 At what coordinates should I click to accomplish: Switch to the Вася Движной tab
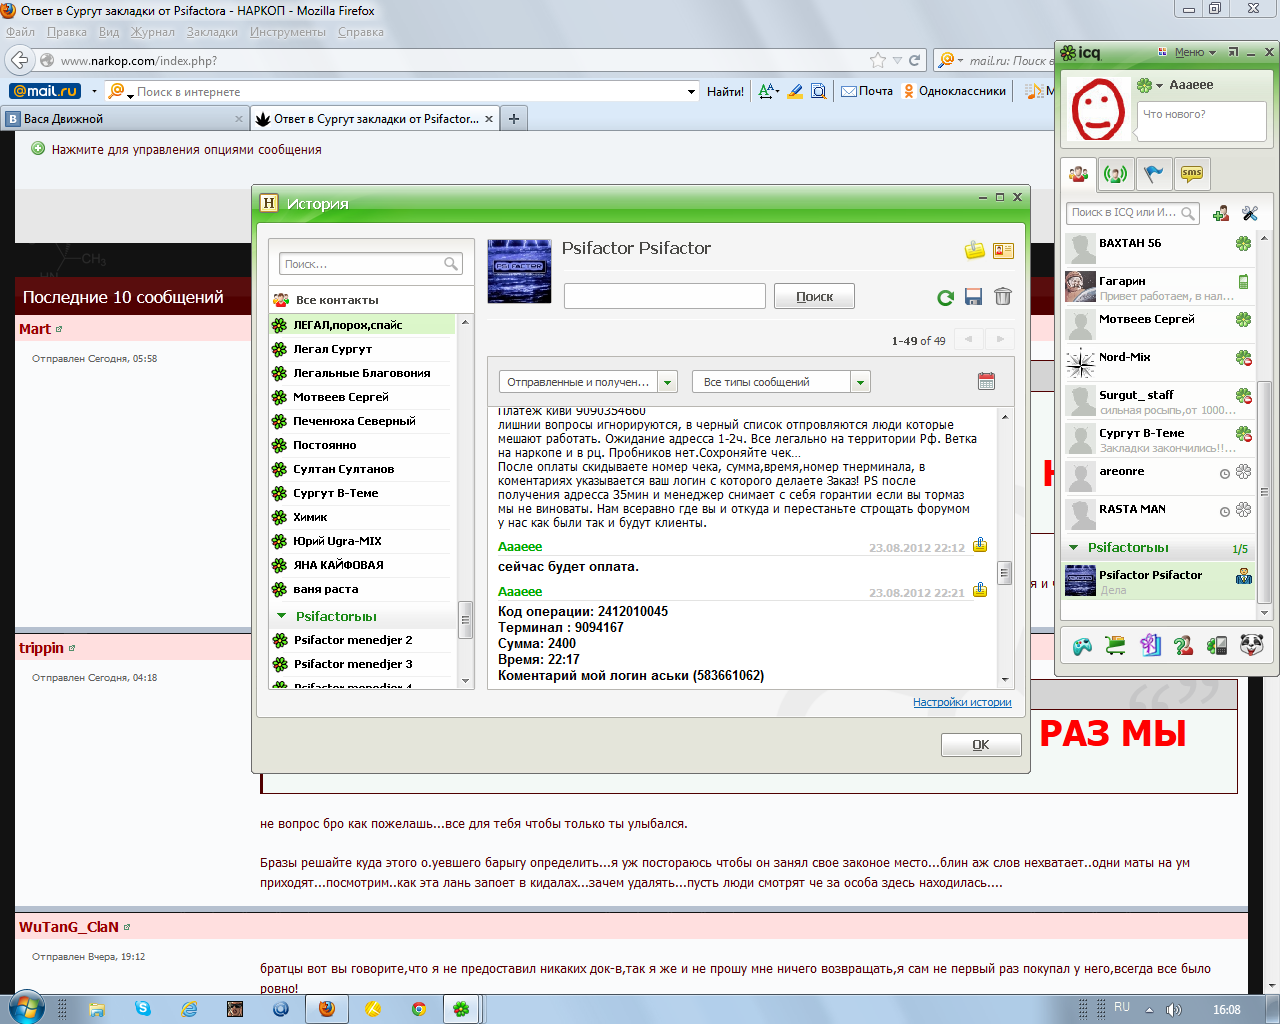coord(125,118)
